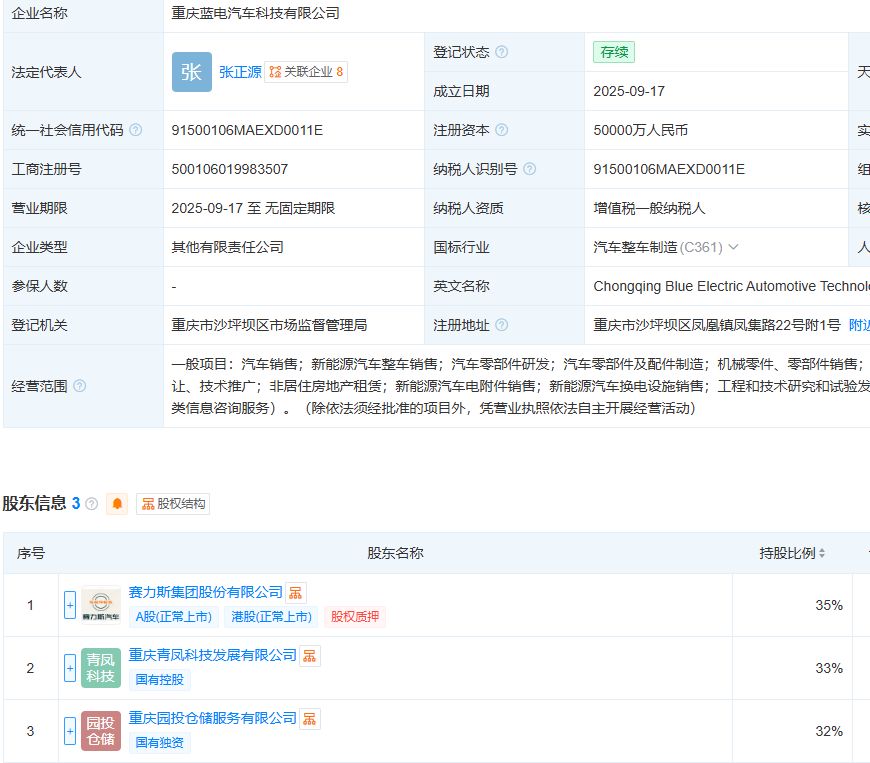
Task: Click the help icon next to 股东信息
Action: (92, 504)
